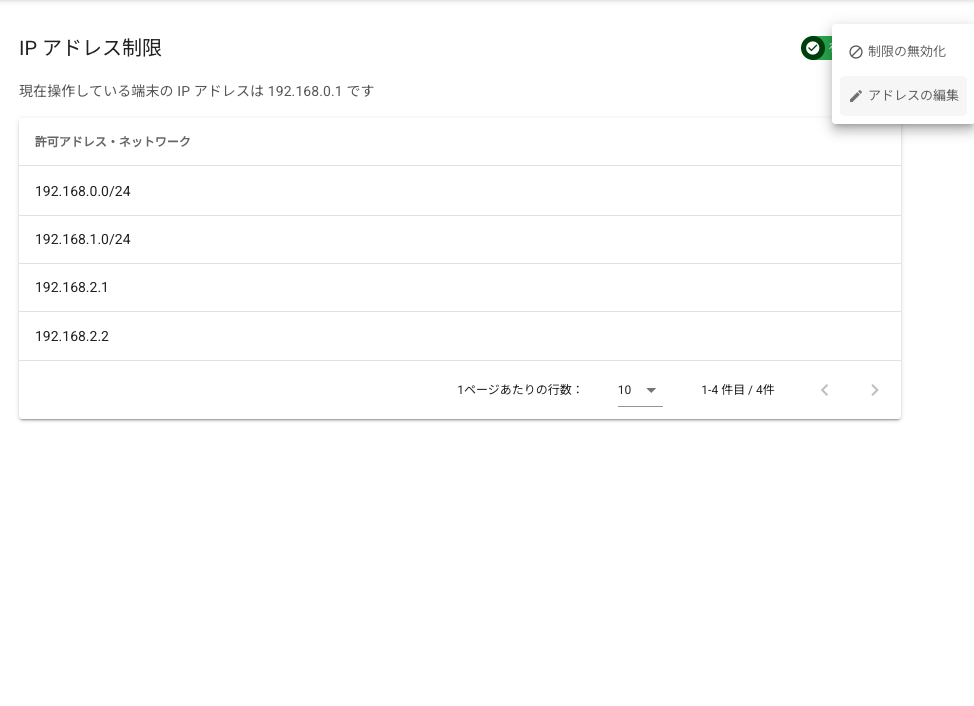Screen dimensions: 974x706
Task: Click the current IP address 192.168.0.1 notice
Action: tap(196, 91)
